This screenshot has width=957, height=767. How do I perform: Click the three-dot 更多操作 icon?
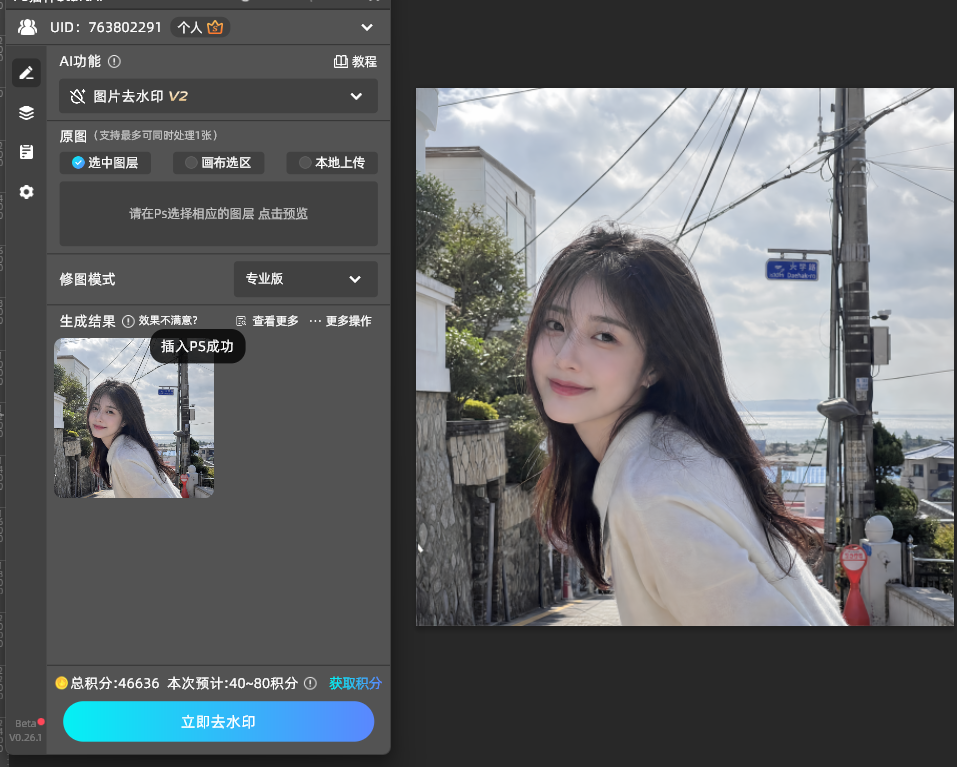tap(315, 321)
